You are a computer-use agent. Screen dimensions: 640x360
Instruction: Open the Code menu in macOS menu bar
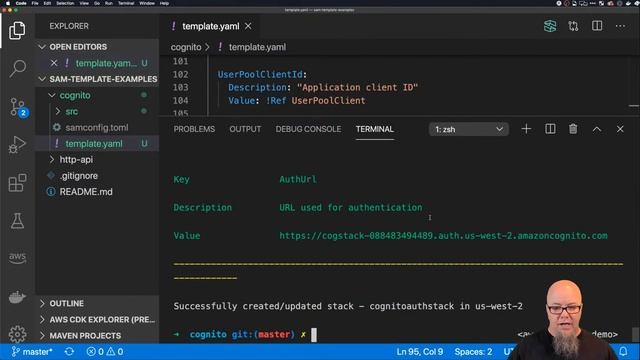pos(21,3)
